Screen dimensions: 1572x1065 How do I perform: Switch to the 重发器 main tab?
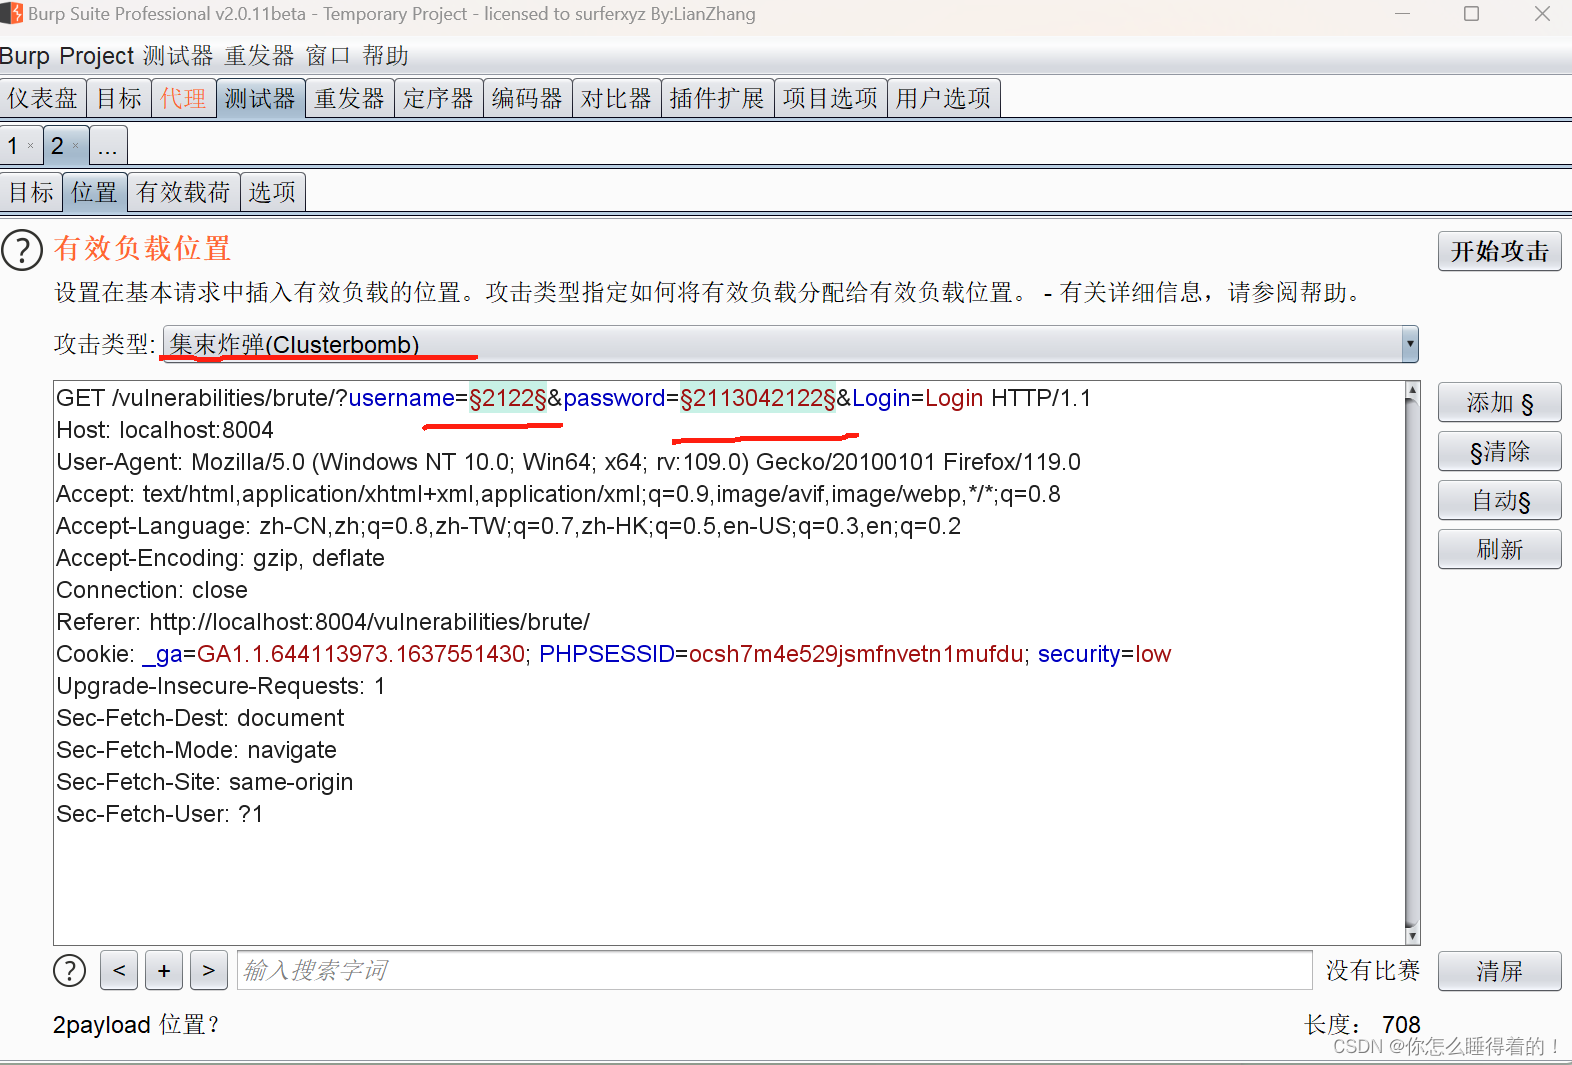pos(349,98)
